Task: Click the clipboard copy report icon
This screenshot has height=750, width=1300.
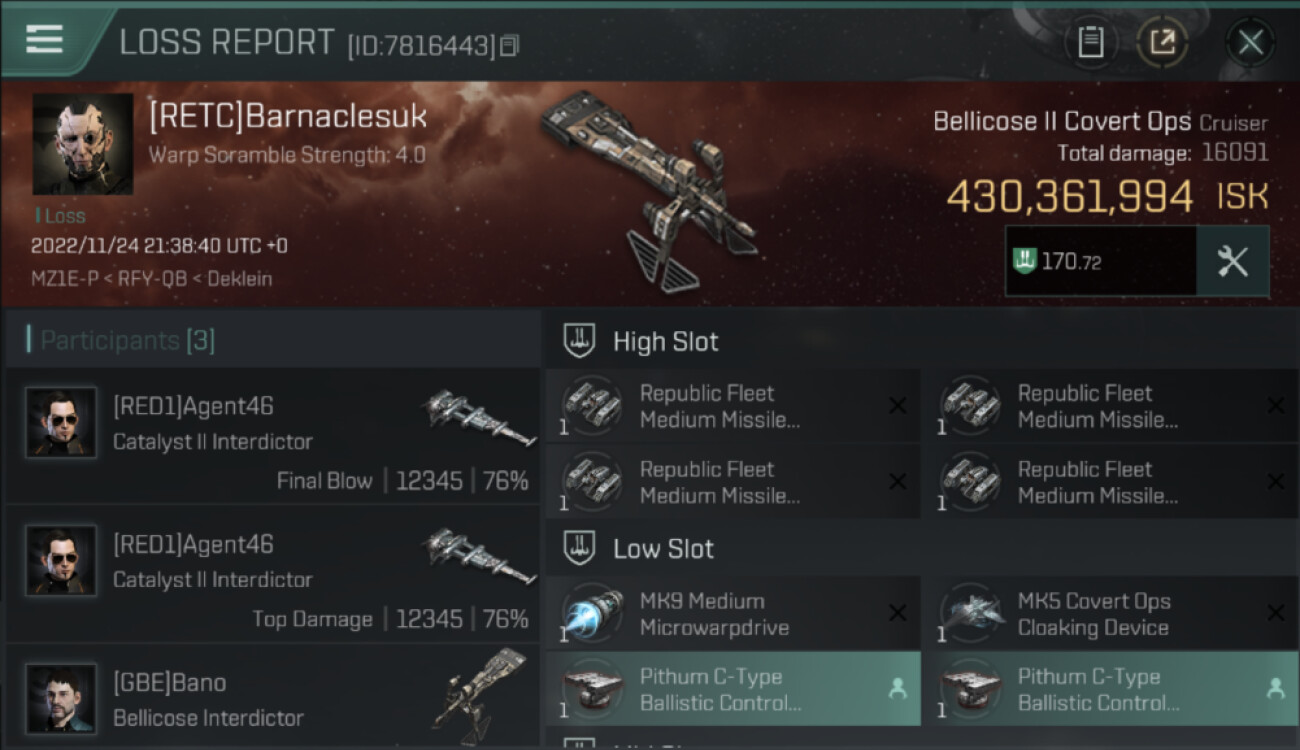Action: pyautogui.click(x=1090, y=42)
